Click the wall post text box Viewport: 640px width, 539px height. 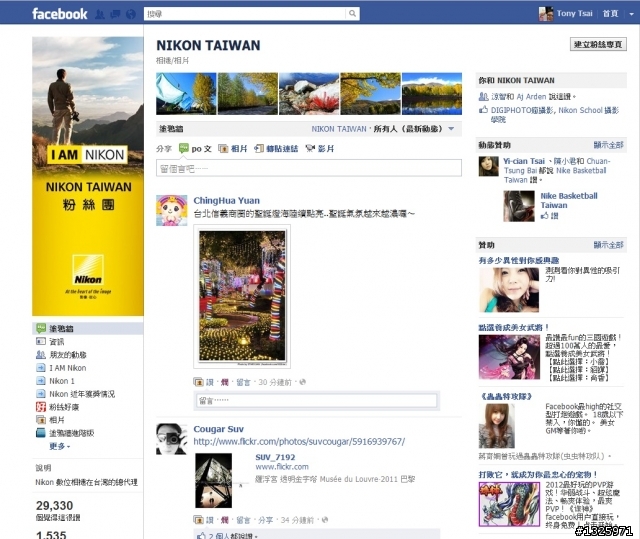click(309, 168)
